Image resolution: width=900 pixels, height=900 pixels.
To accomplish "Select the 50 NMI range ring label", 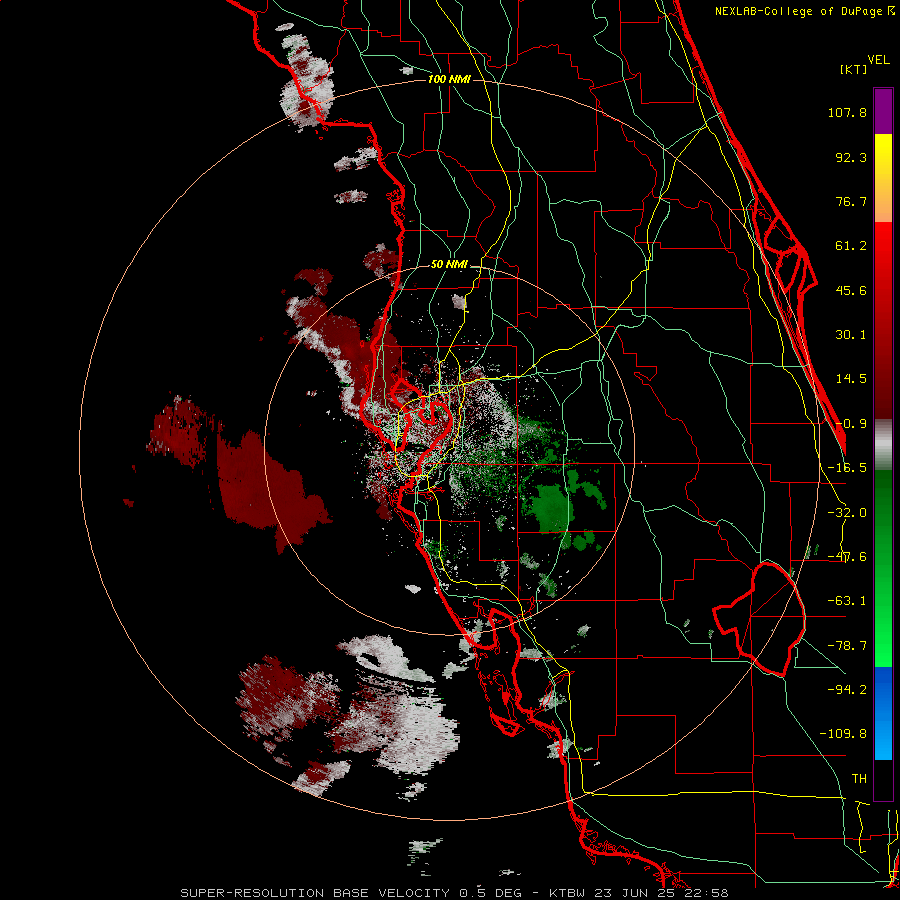I will click(449, 265).
